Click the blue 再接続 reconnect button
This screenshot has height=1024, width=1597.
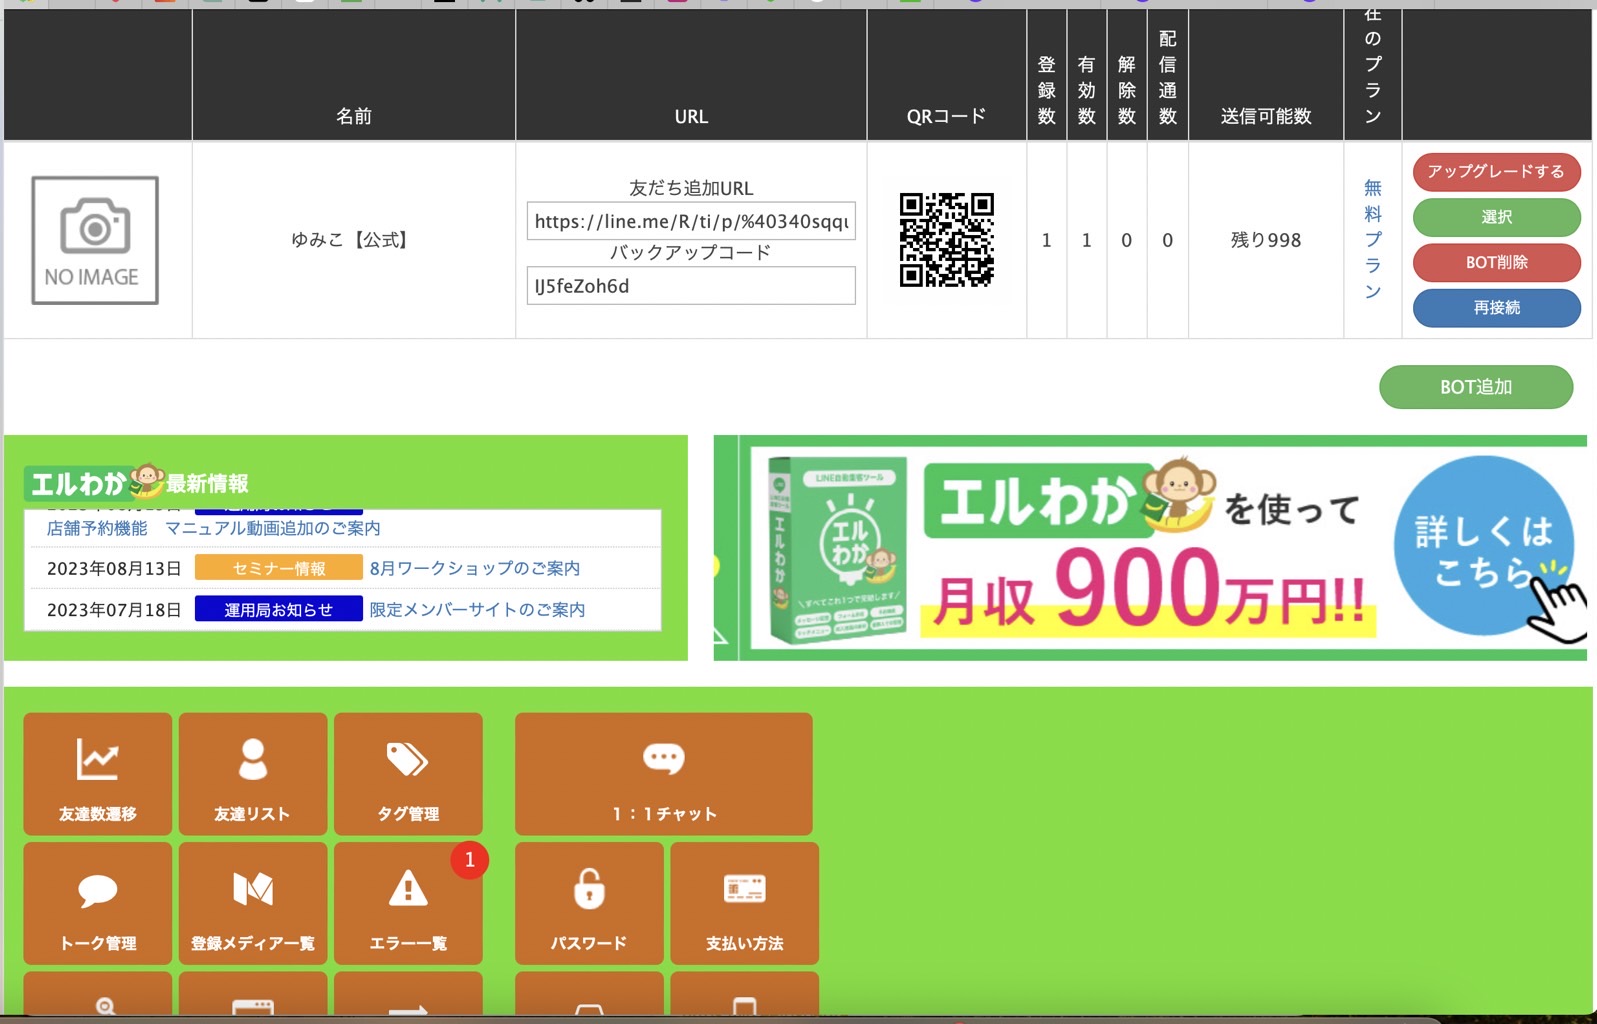pyautogui.click(x=1496, y=307)
